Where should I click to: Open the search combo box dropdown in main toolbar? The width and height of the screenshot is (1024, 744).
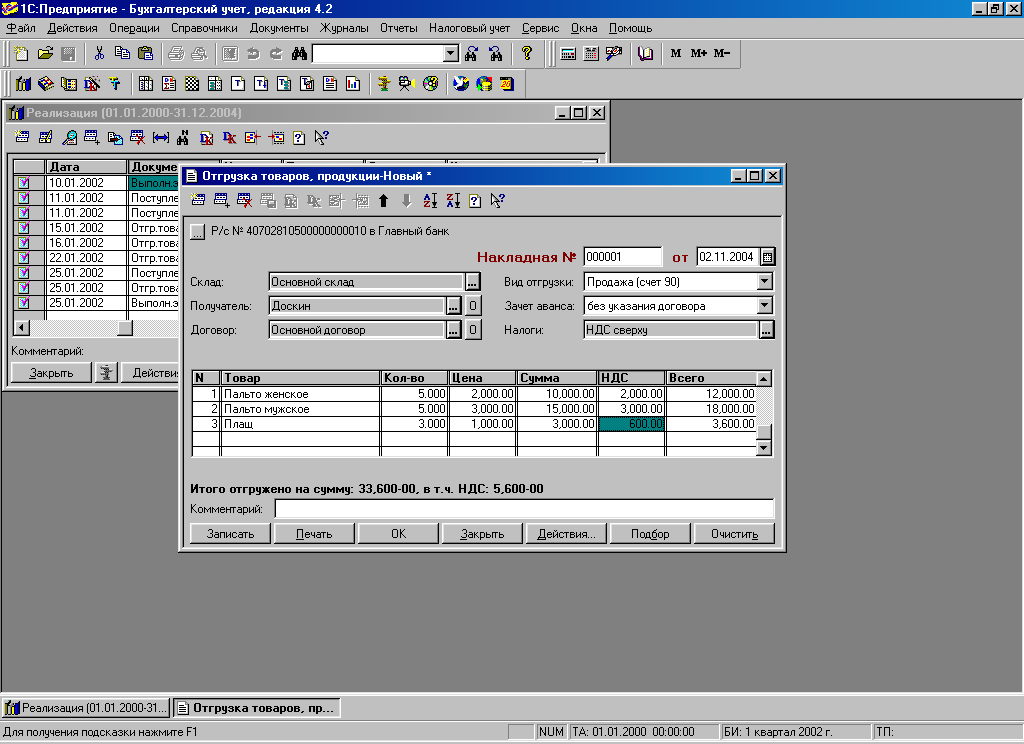pyautogui.click(x=451, y=54)
